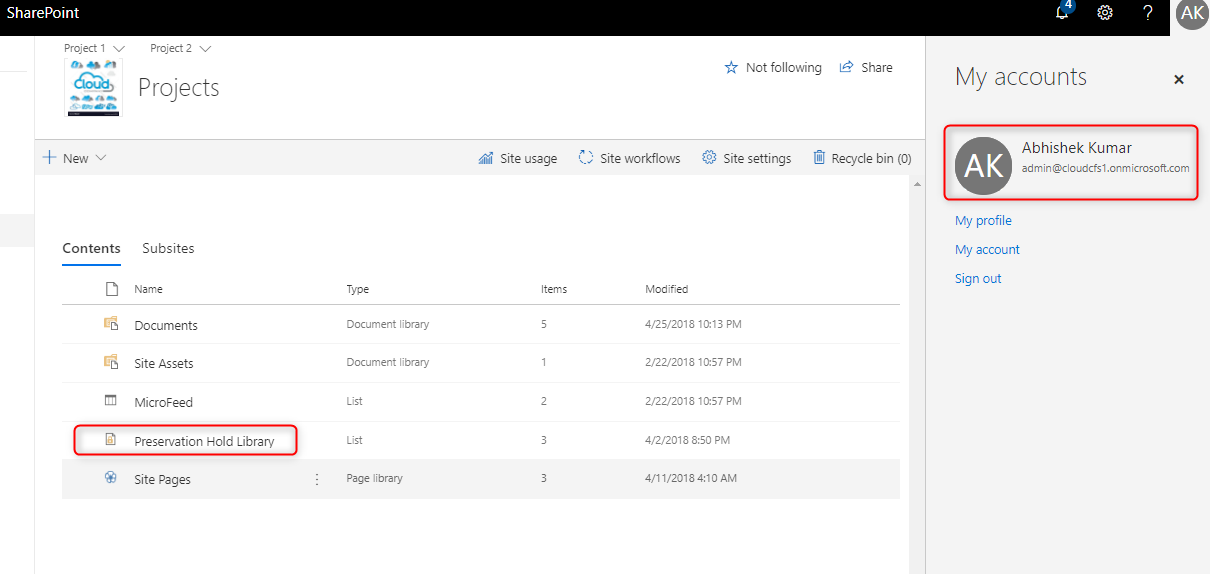This screenshot has height=574, width=1210.
Task: Click the Projects site logo image
Action: tap(95, 87)
